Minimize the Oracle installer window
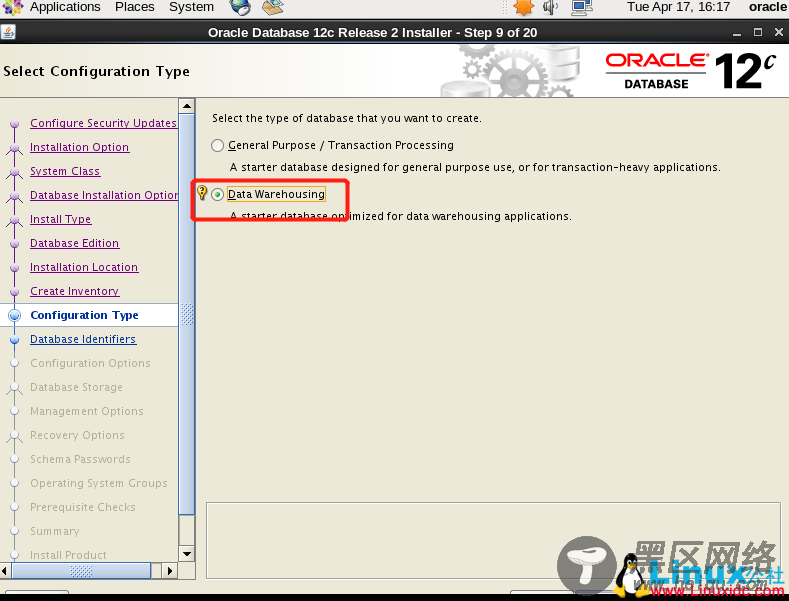 pos(737,33)
